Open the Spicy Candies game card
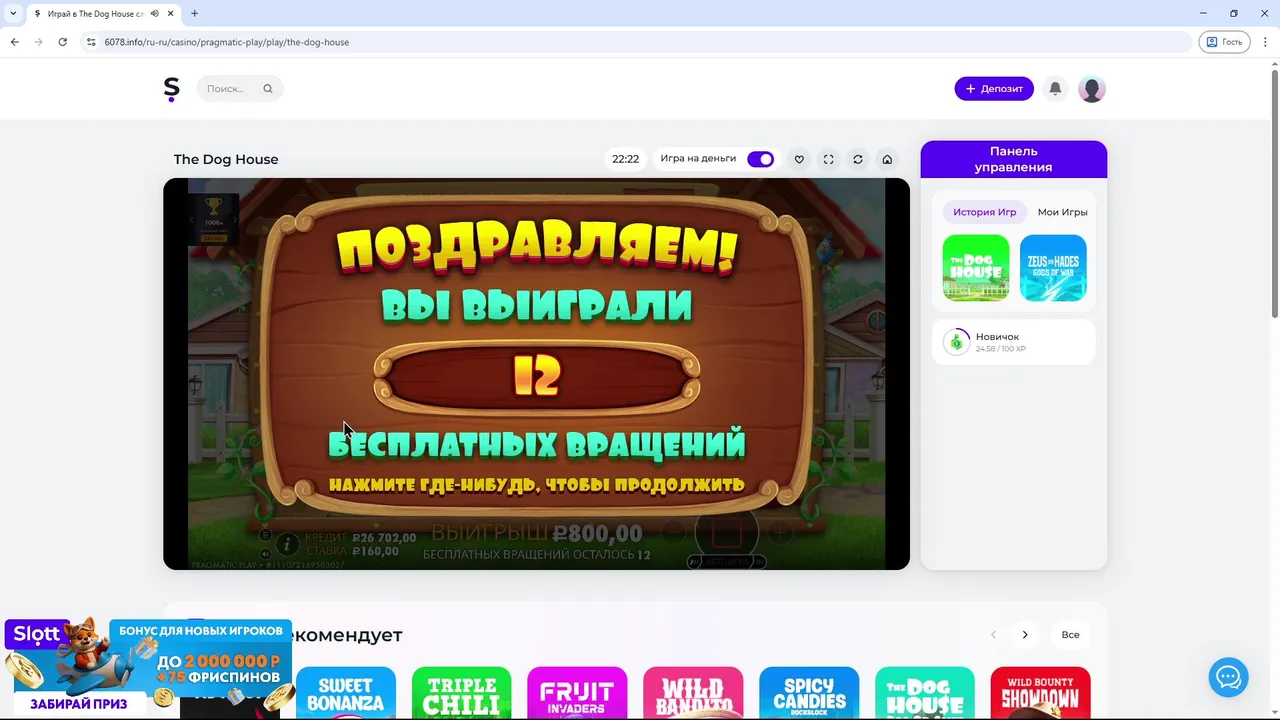1280x720 pixels. click(809, 693)
